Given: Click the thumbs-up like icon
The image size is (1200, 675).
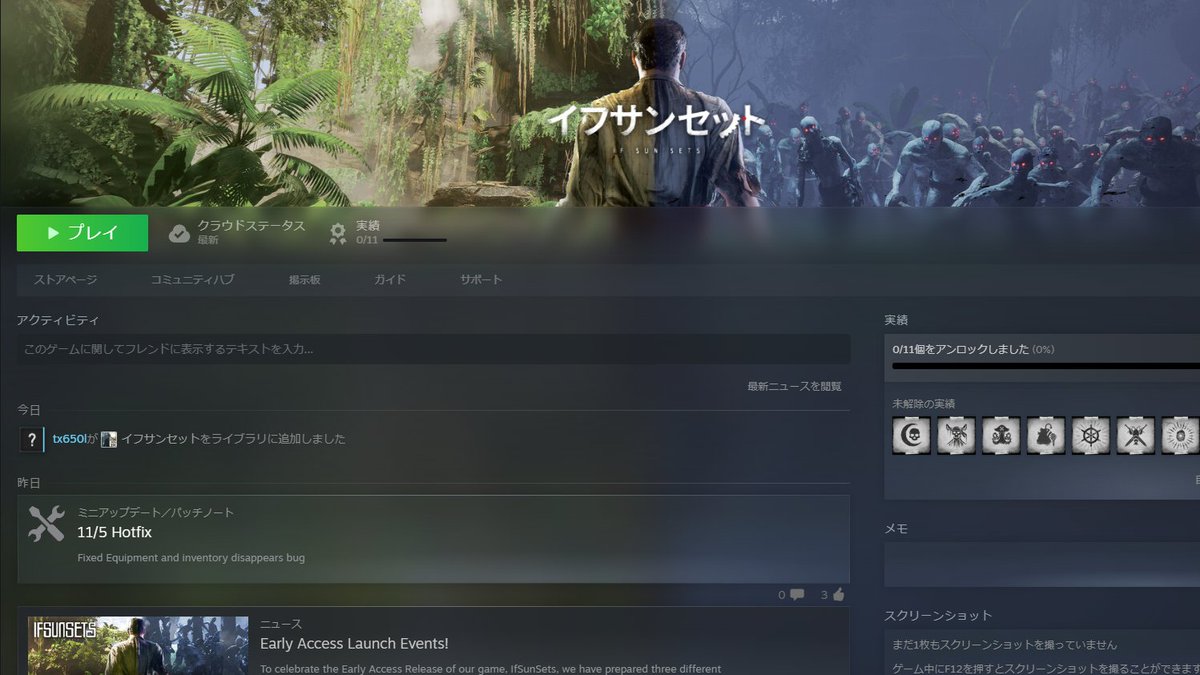Looking at the screenshot, I should [838, 594].
